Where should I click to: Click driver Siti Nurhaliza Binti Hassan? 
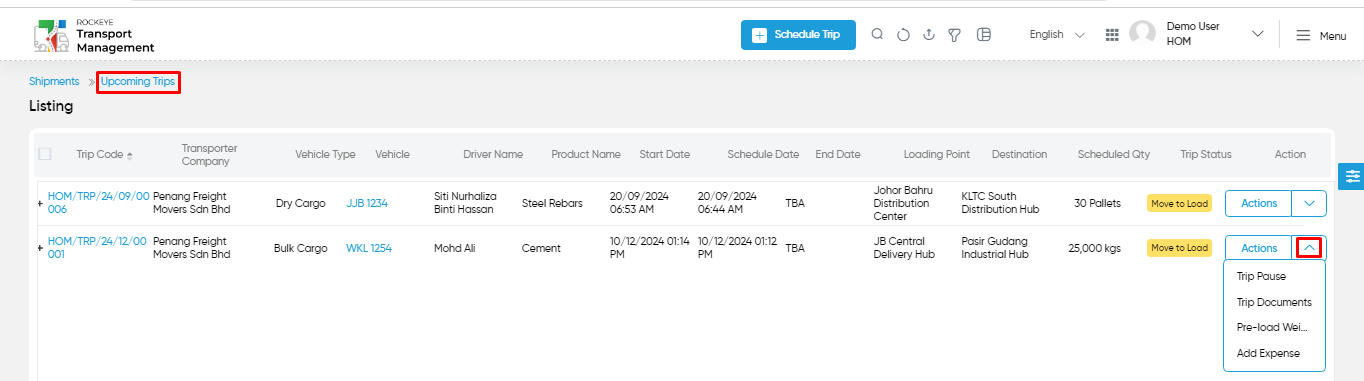click(465, 203)
